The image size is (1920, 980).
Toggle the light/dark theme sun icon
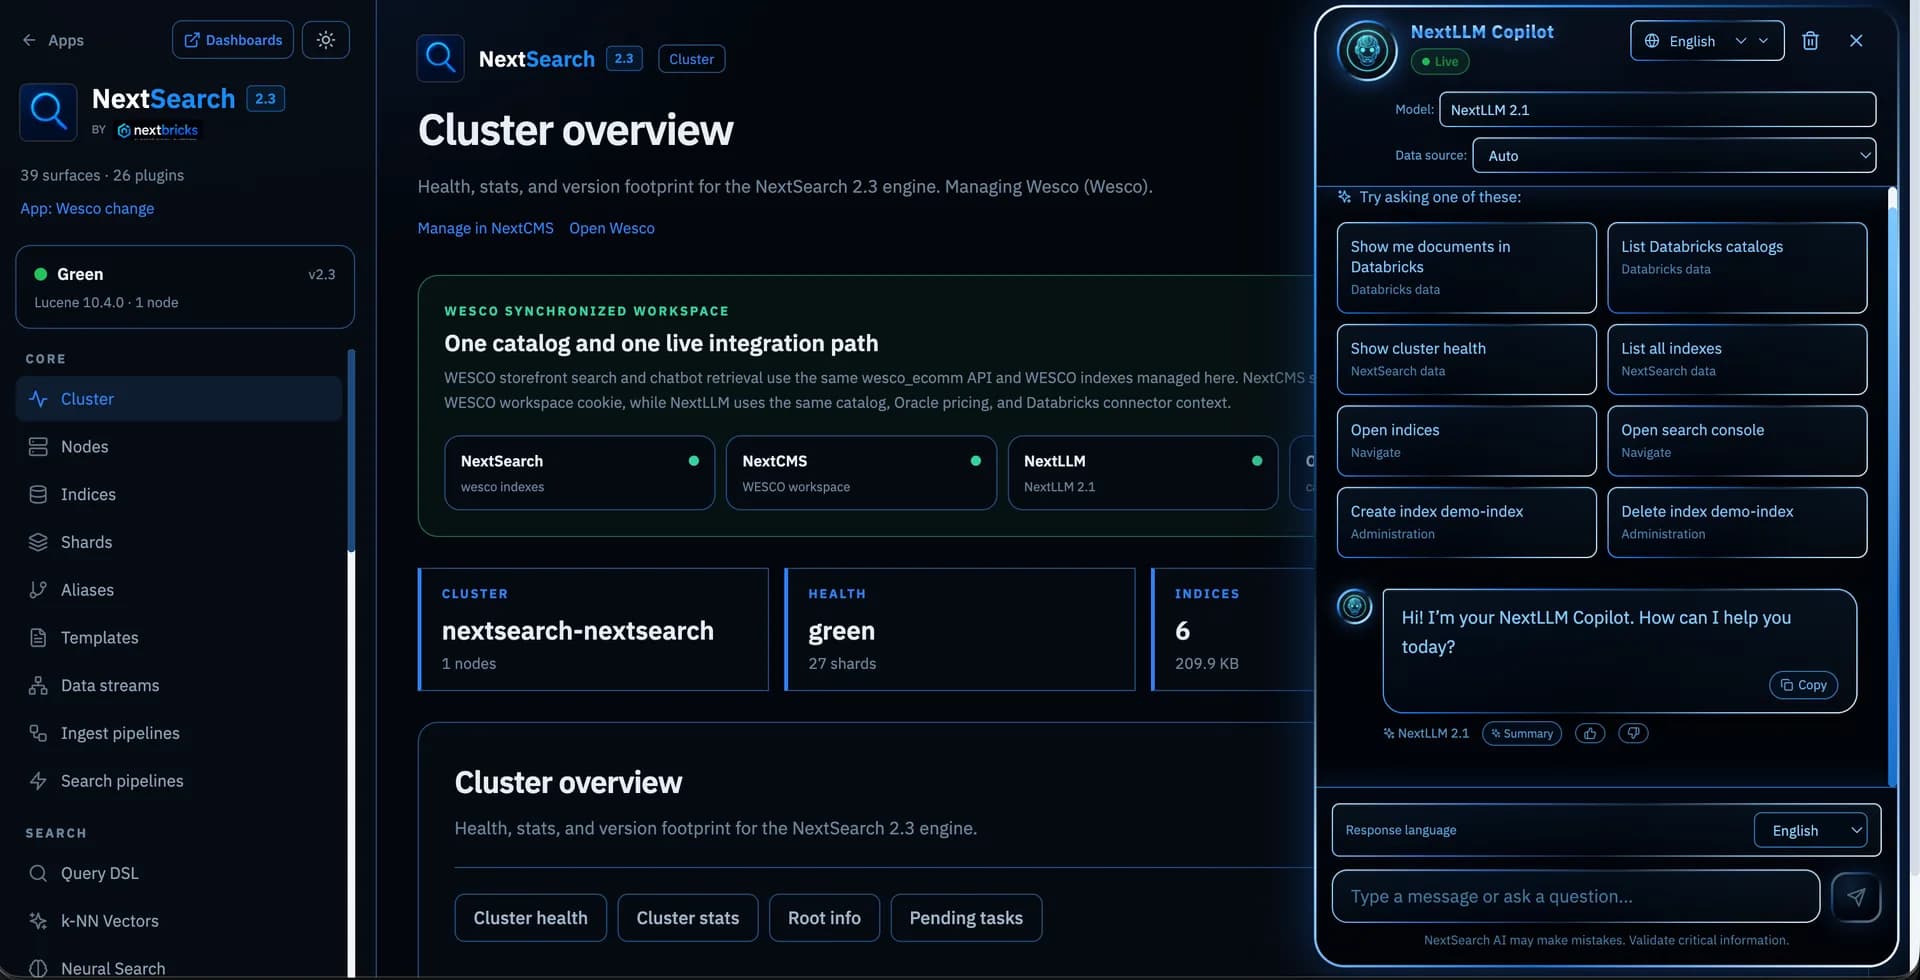coord(326,40)
